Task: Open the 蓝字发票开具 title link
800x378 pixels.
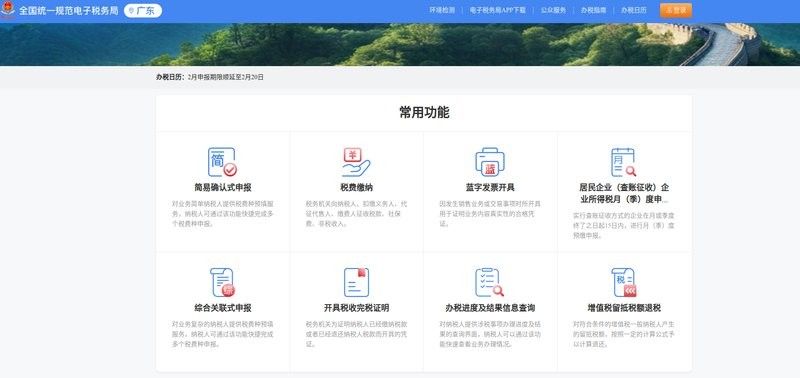Action: point(490,188)
